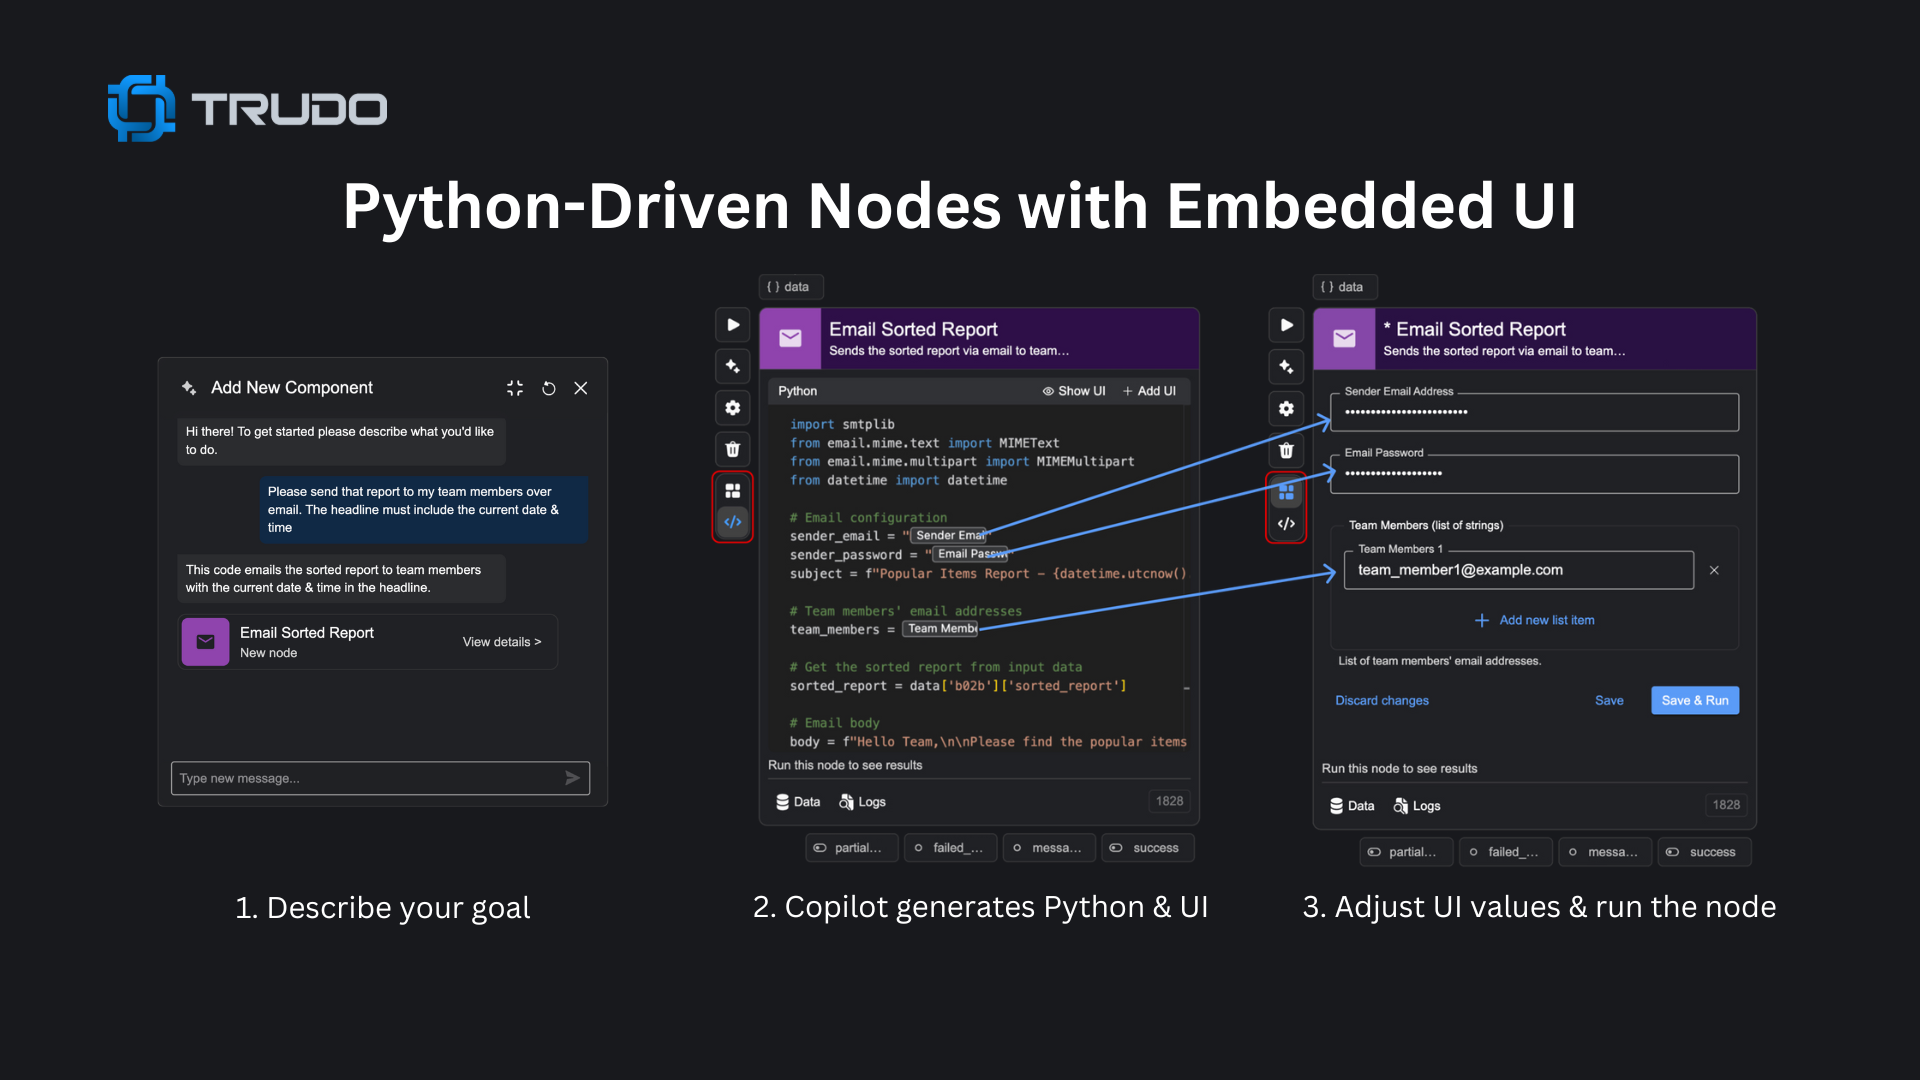Open View details for Email Sorted Report

(502, 642)
